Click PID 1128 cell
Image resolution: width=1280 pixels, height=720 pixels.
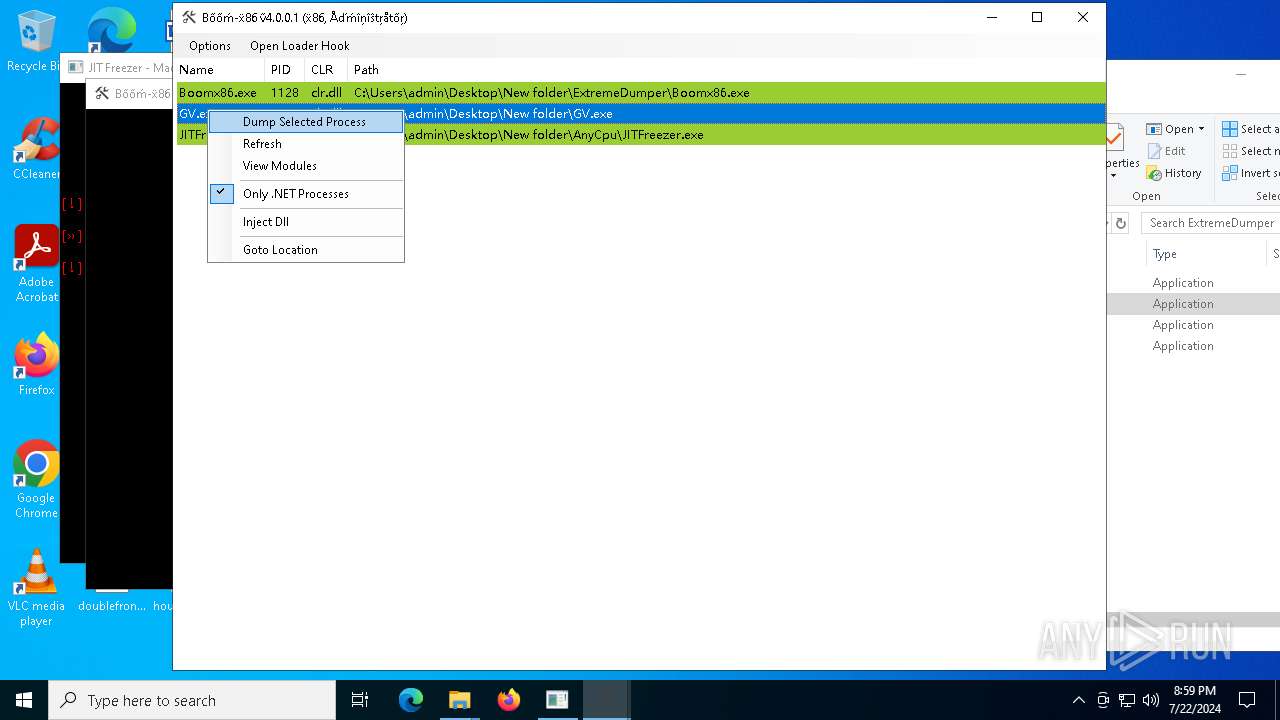coord(285,93)
